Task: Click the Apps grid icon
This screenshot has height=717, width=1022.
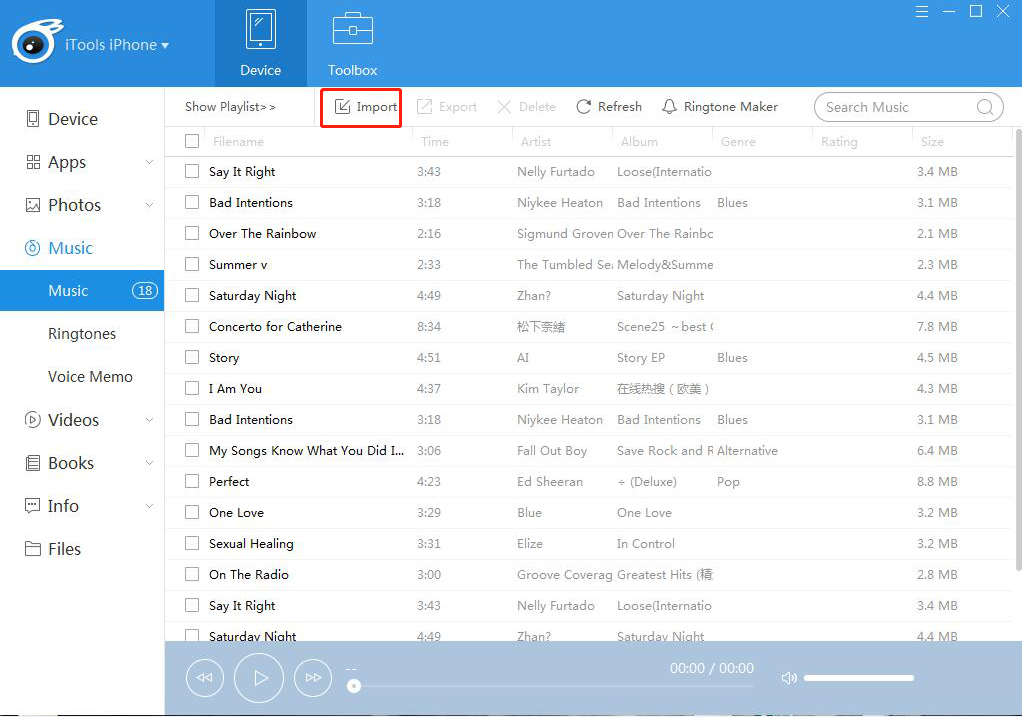Action: tap(33, 162)
